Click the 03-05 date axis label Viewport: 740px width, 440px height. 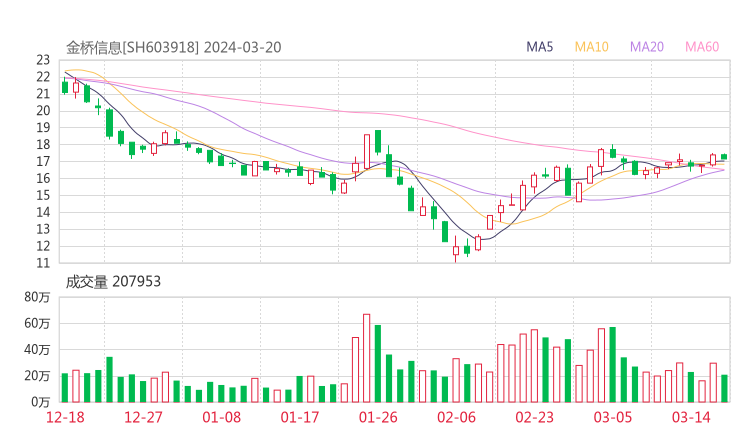coord(613,417)
